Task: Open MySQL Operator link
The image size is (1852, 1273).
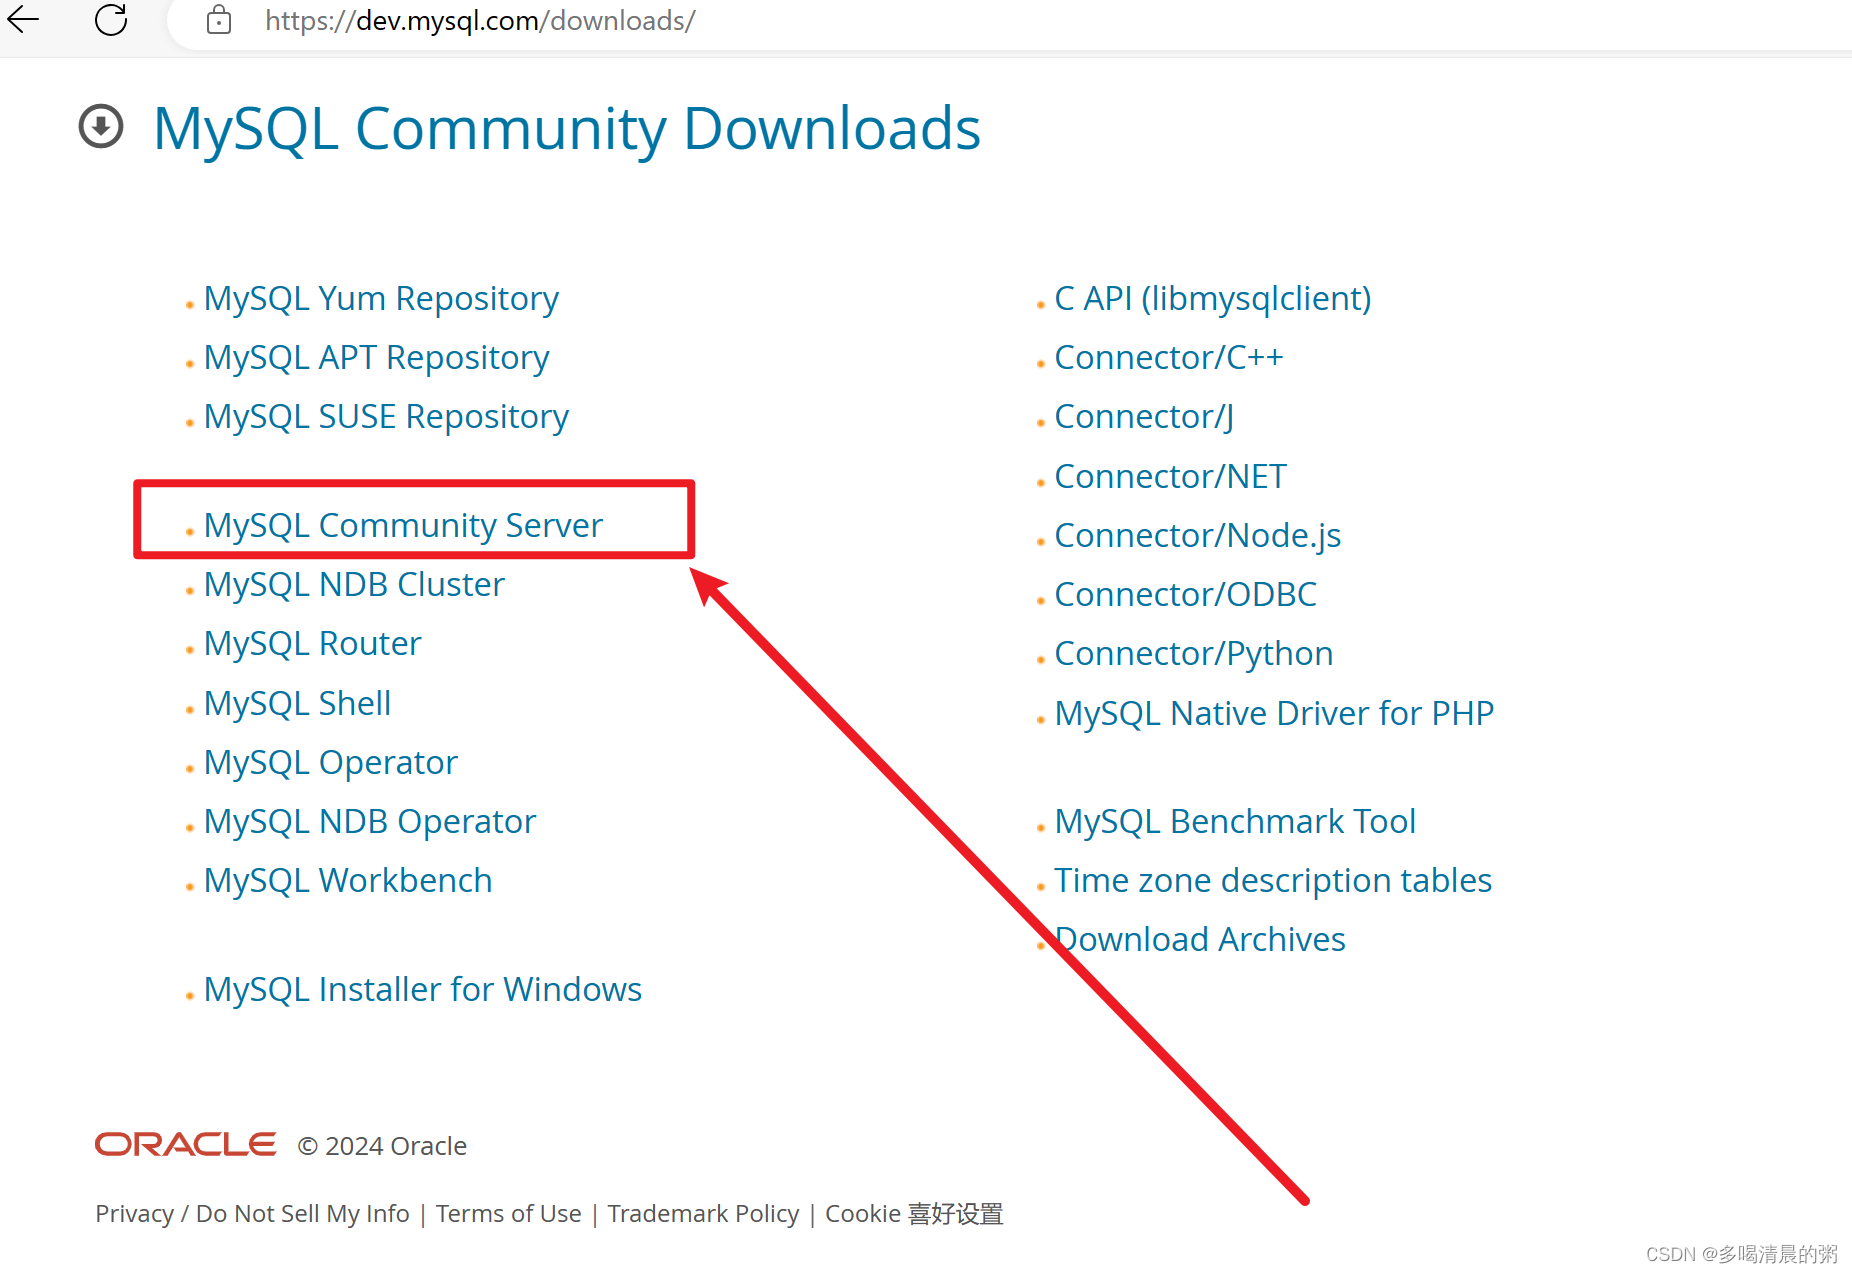Action: (330, 763)
